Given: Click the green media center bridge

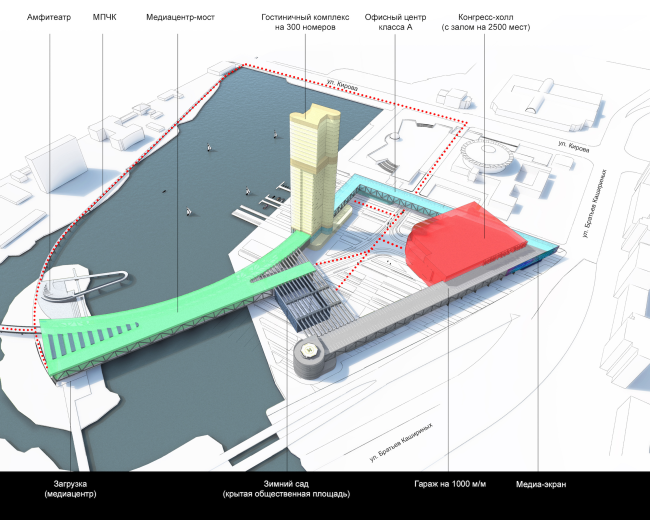Looking at the screenshot, I should click(180, 310).
